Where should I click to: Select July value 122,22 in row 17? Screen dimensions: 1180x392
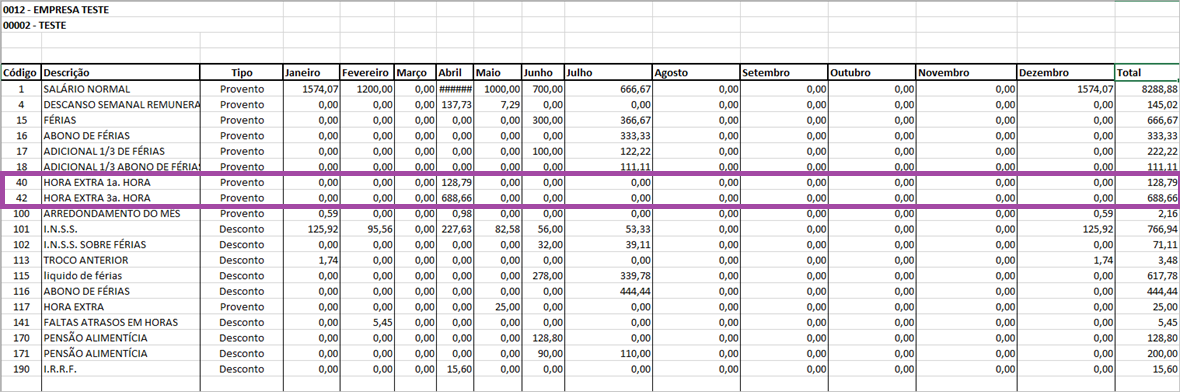pos(608,151)
